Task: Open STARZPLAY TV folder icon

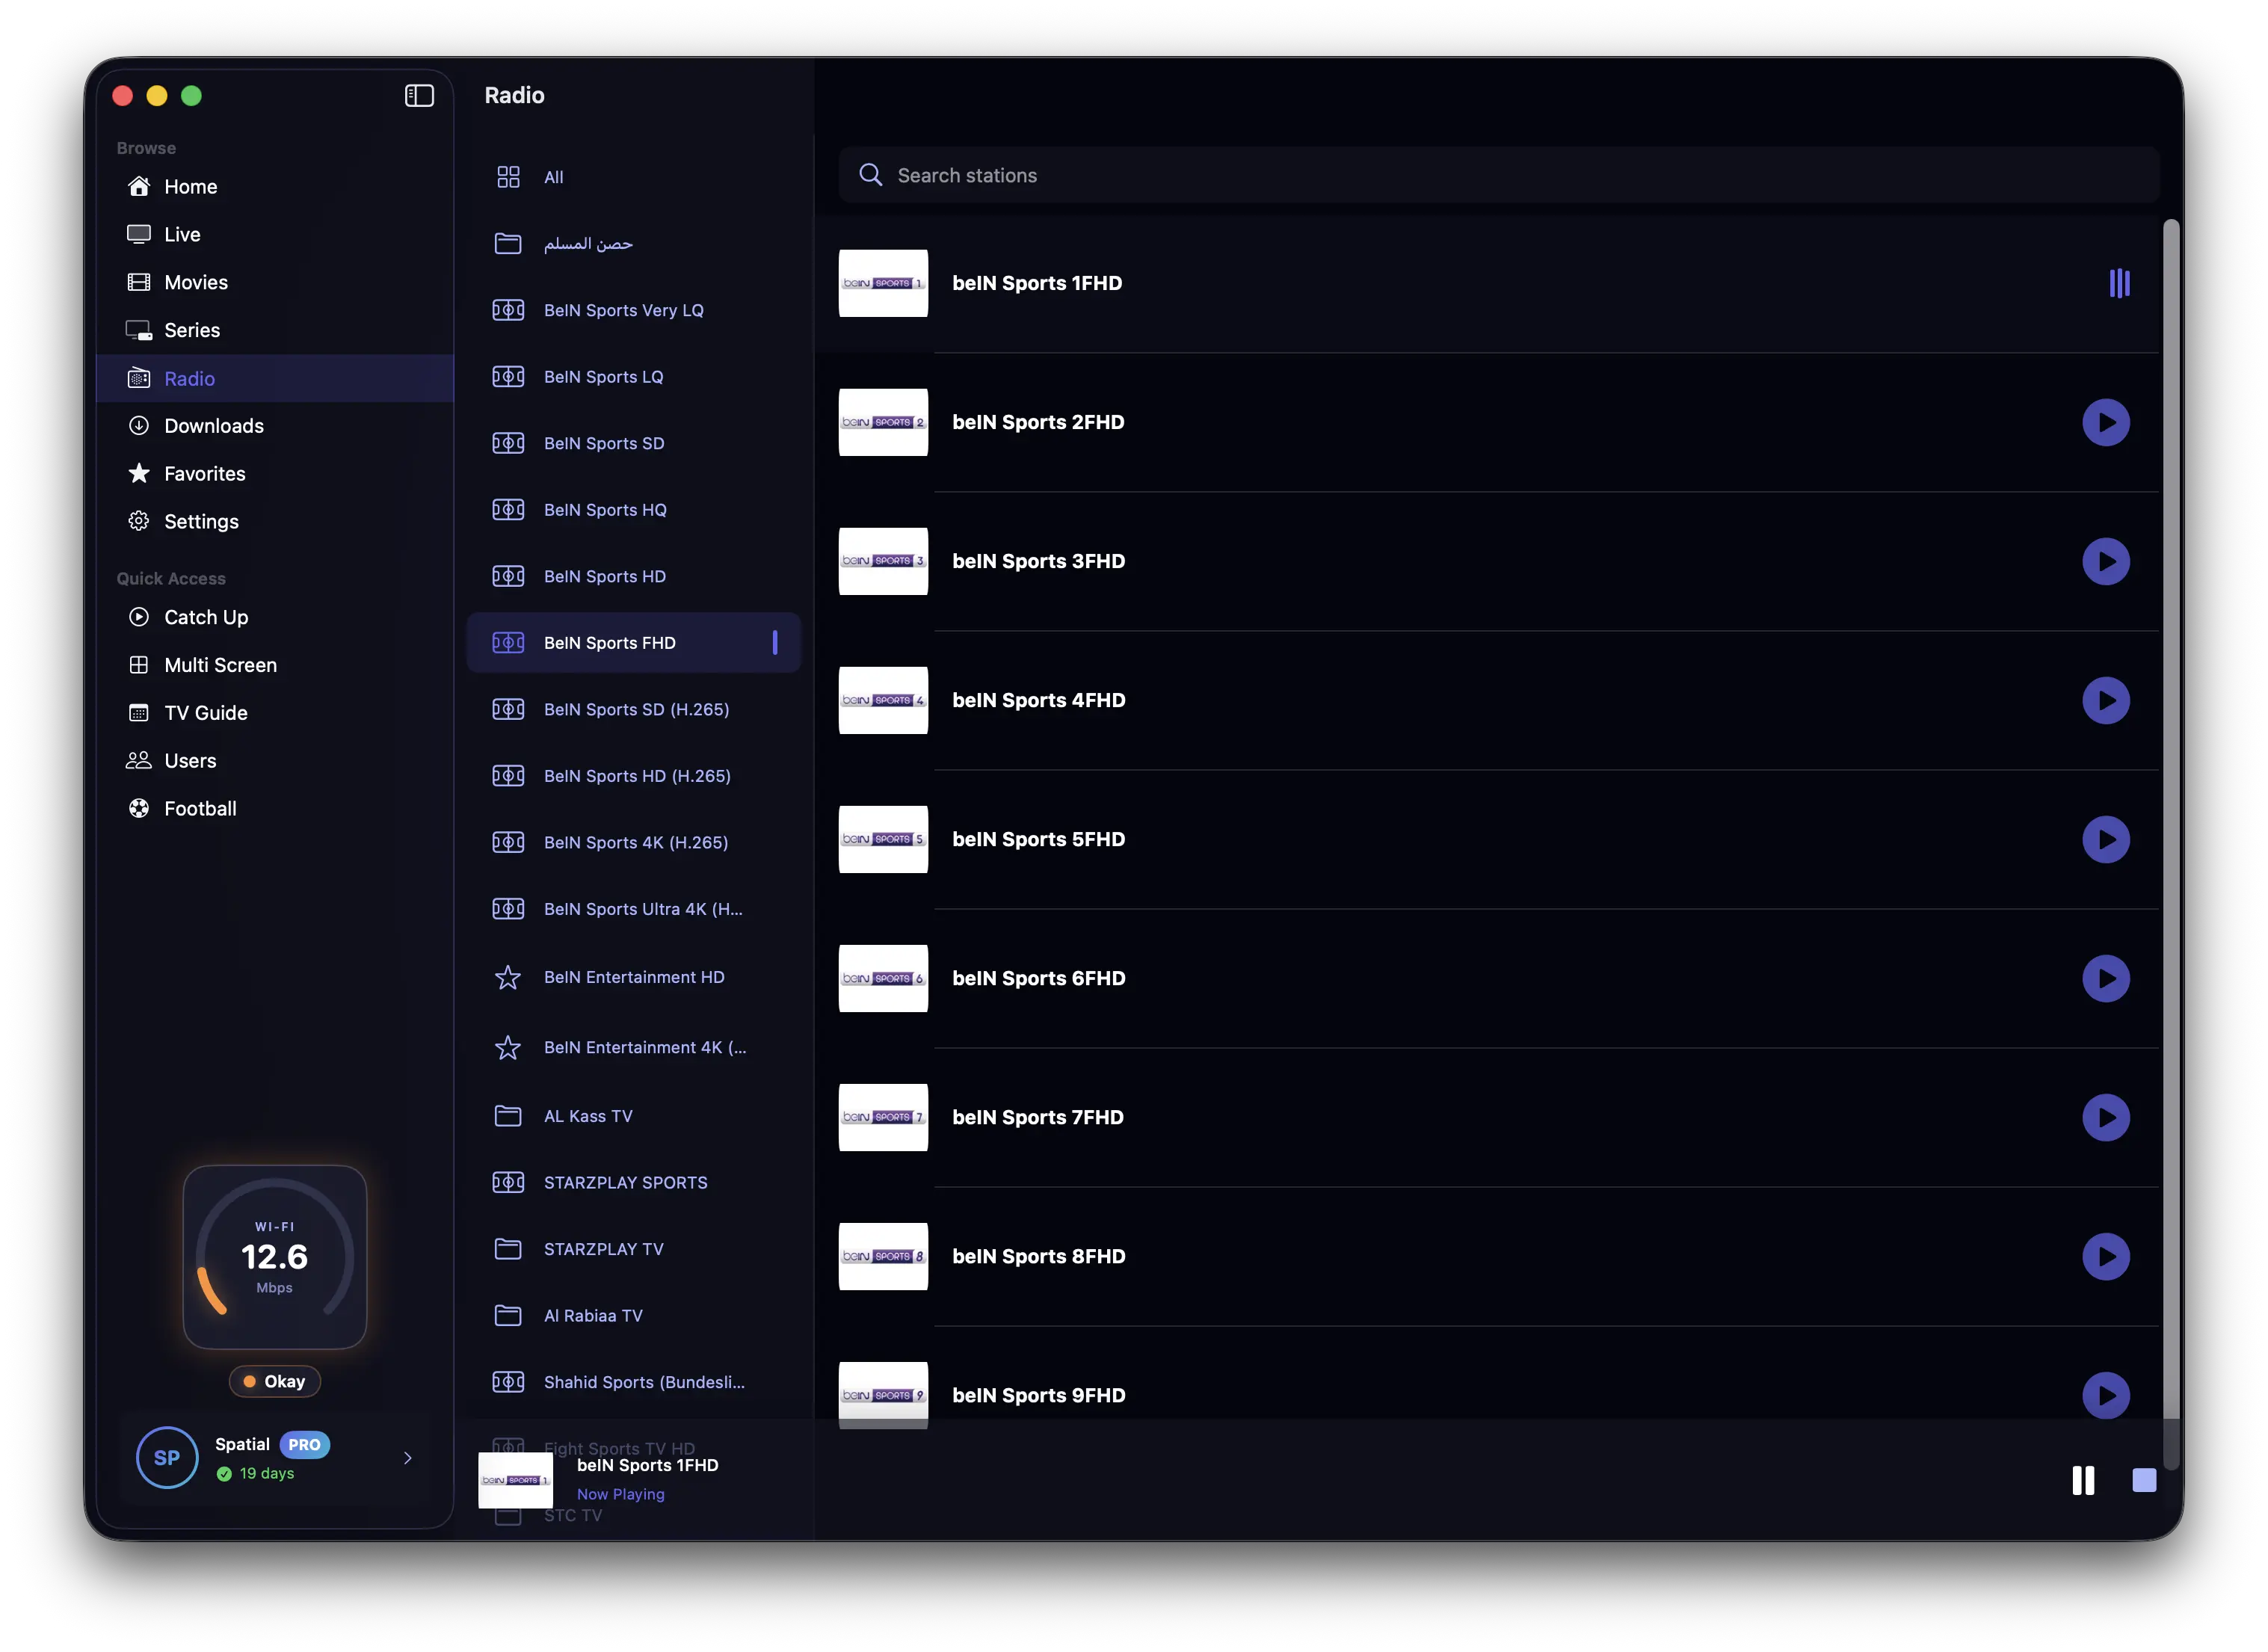Action: click(x=508, y=1249)
